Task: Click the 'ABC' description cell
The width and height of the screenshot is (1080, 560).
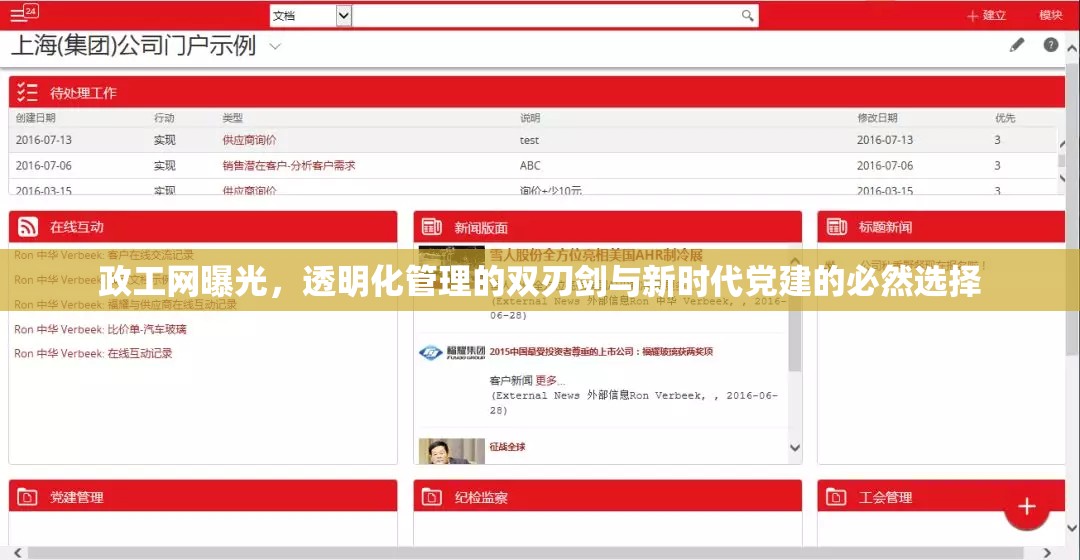Action: coord(530,165)
